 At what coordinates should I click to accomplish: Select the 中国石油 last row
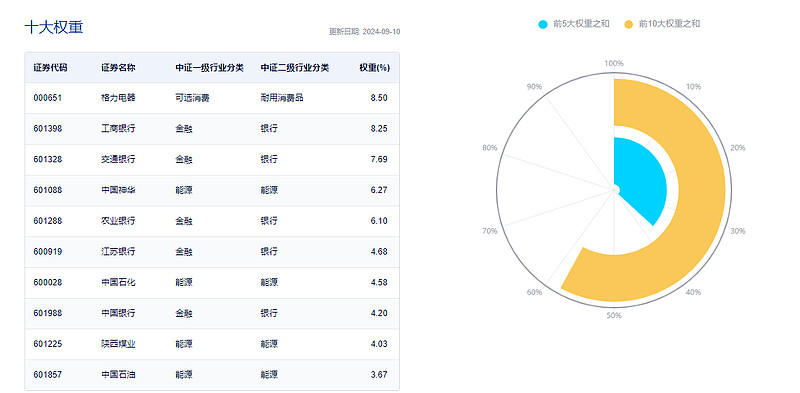click(x=212, y=375)
